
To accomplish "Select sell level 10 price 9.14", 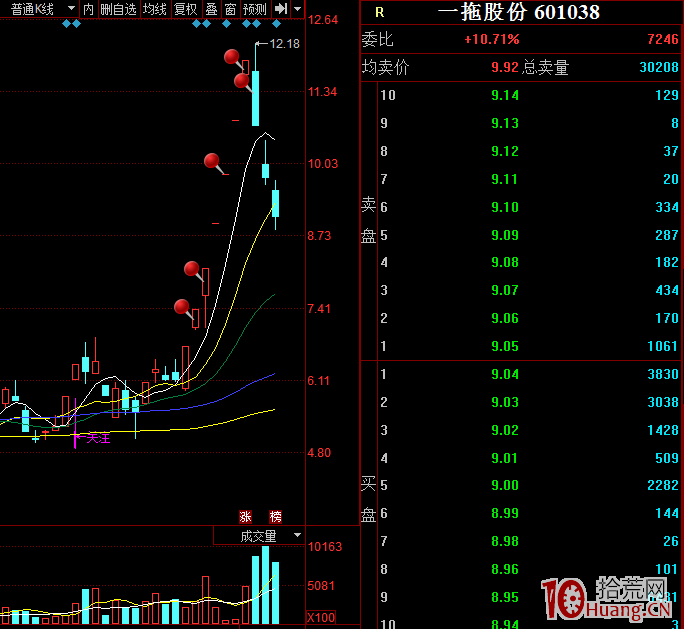I will pos(505,95).
